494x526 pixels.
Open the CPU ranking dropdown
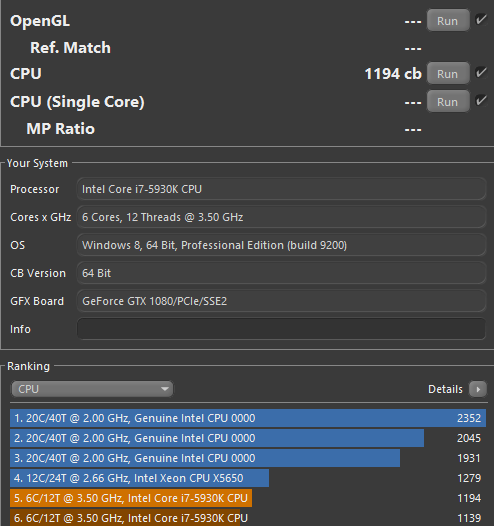[x=92, y=389]
